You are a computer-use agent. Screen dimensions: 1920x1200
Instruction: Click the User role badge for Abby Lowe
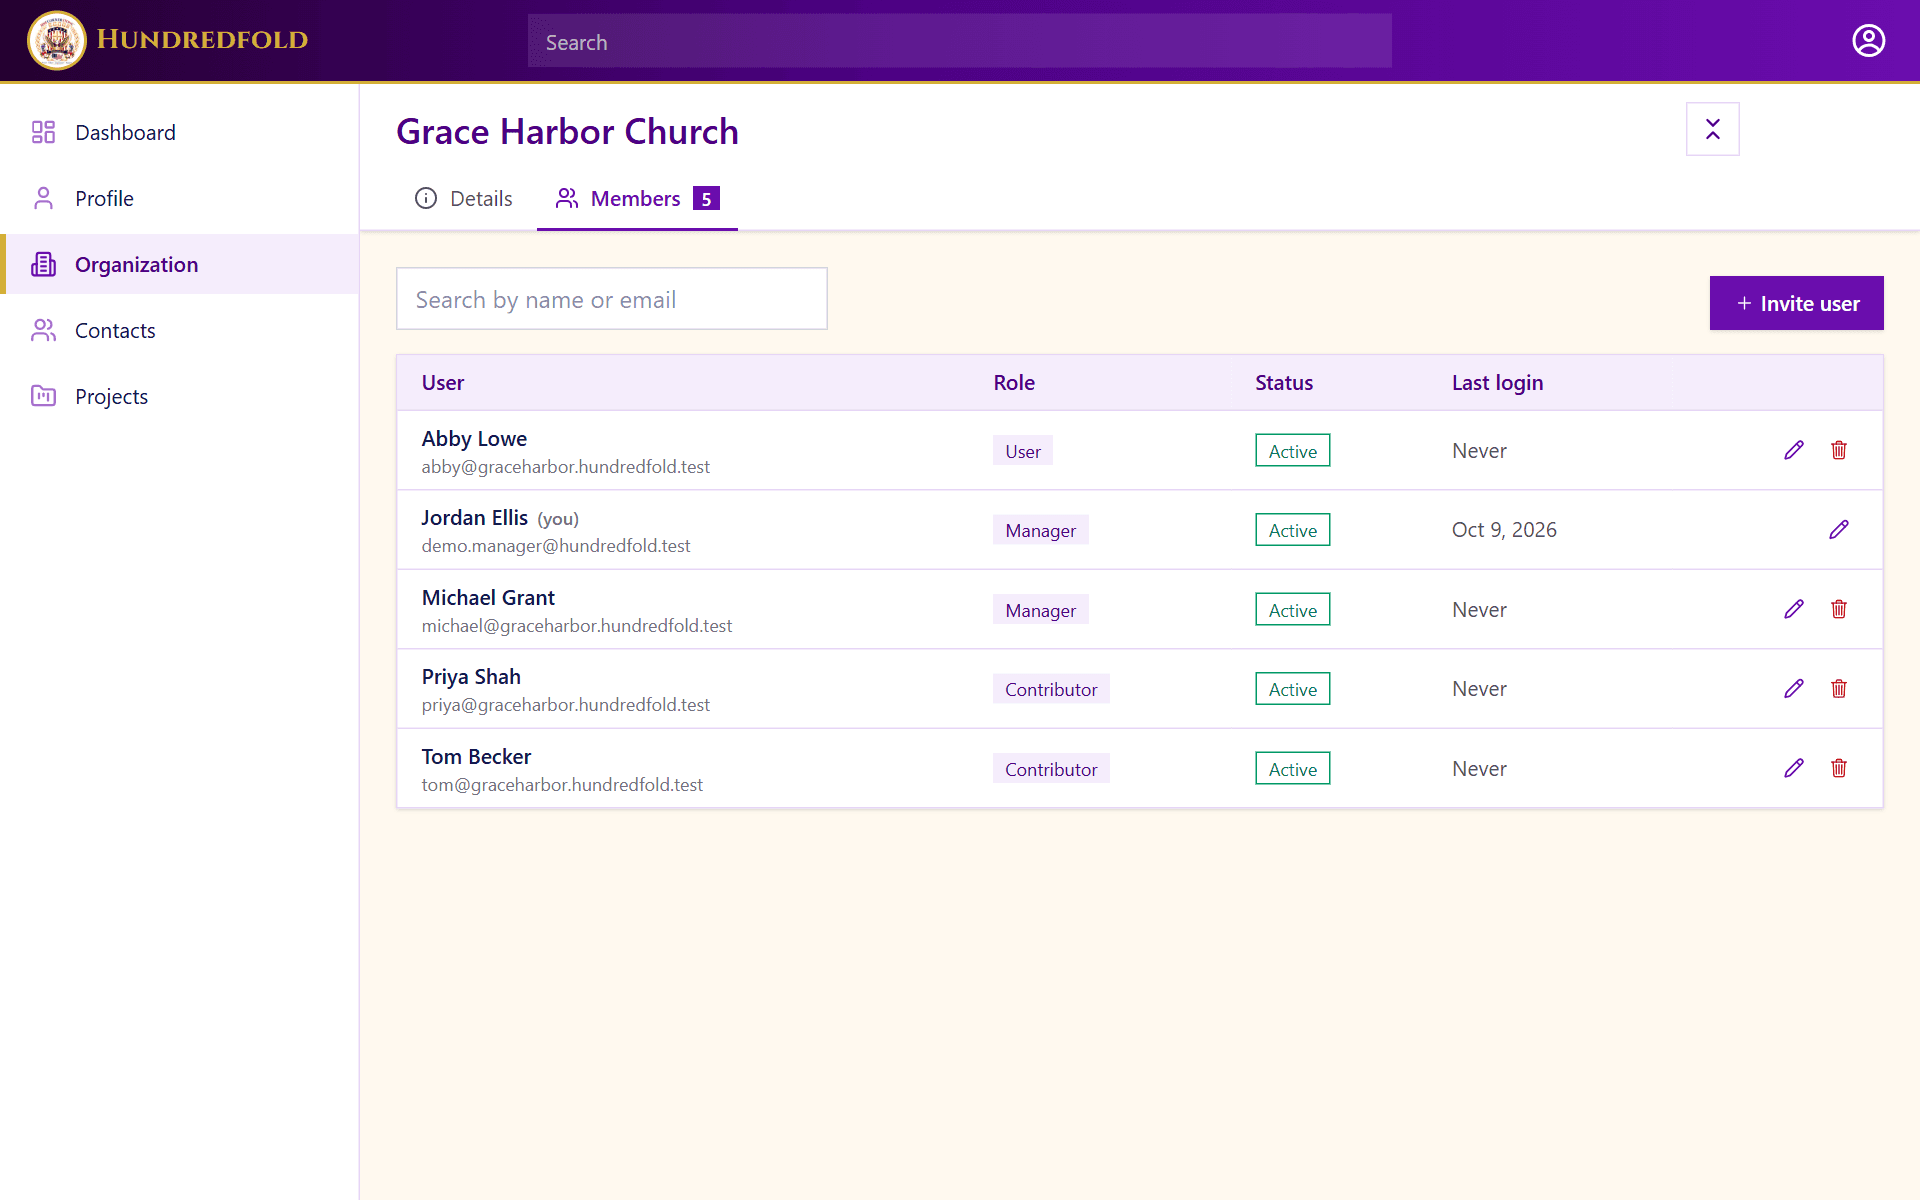click(1022, 451)
